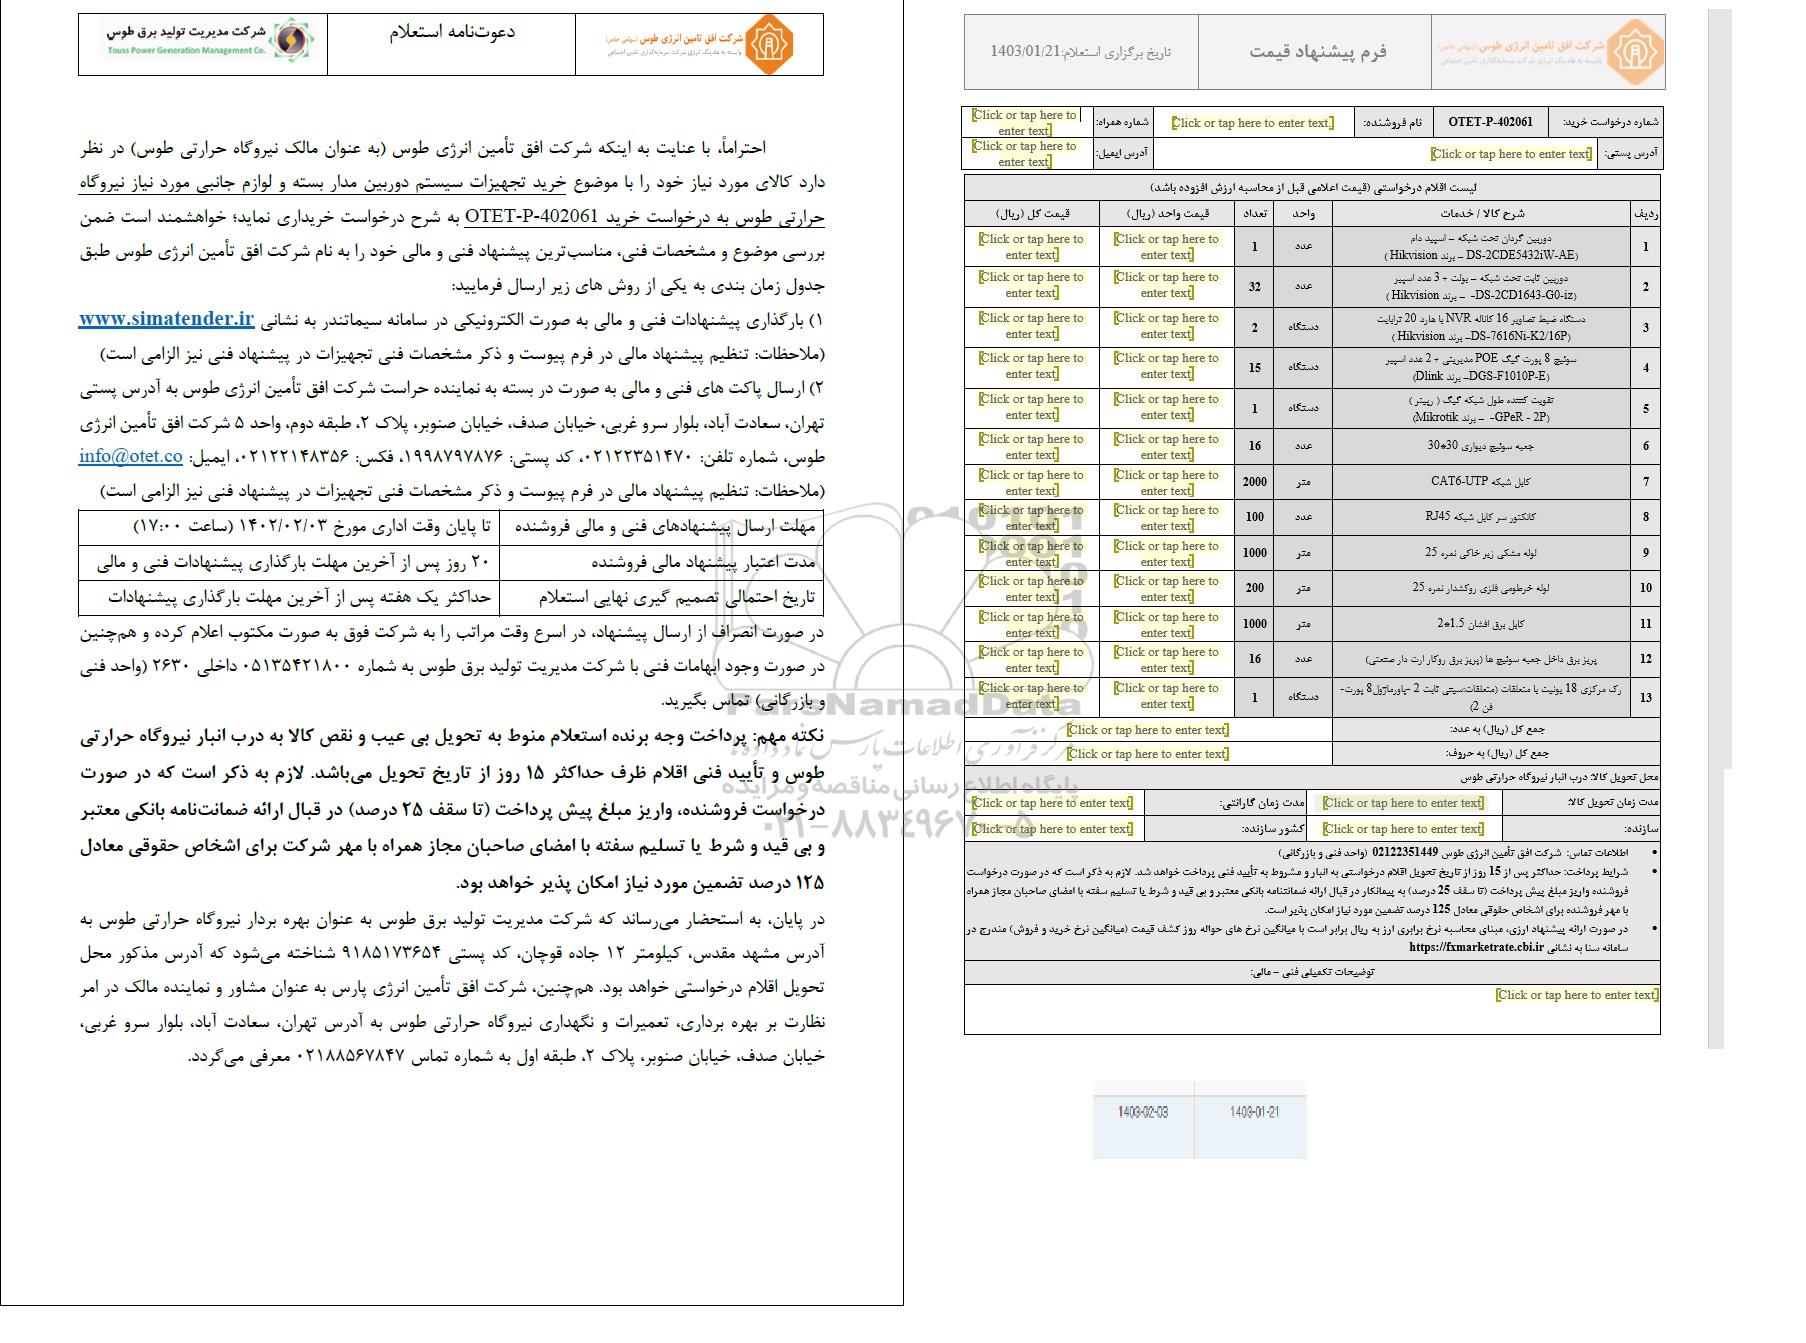Select quantity 2000 in the CAT6-UTP row
The height and width of the screenshot is (1343, 1806).
[x=1254, y=482]
